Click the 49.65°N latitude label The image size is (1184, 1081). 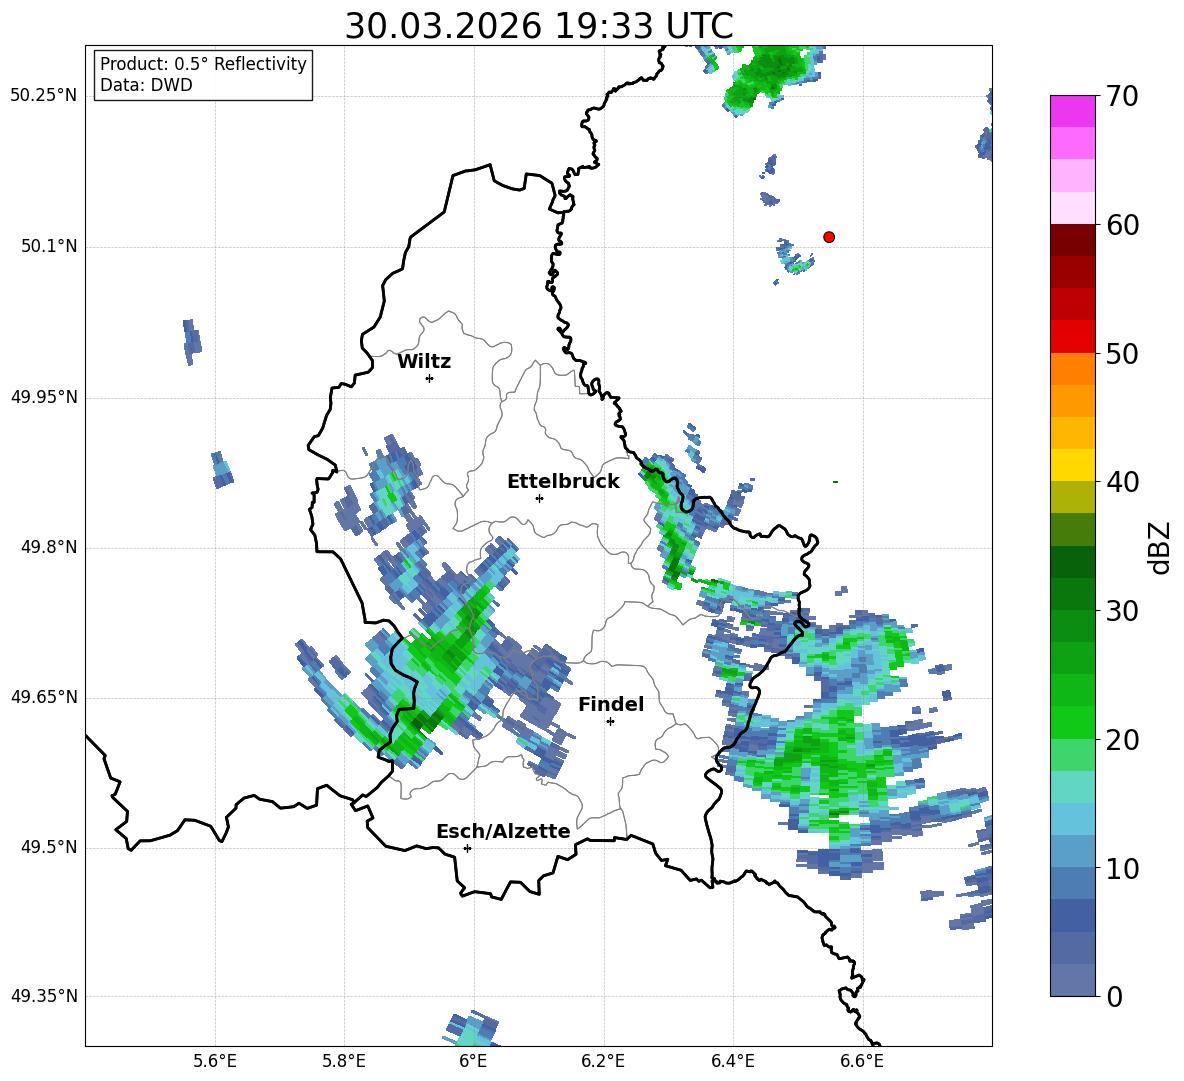click(x=43, y=697)
